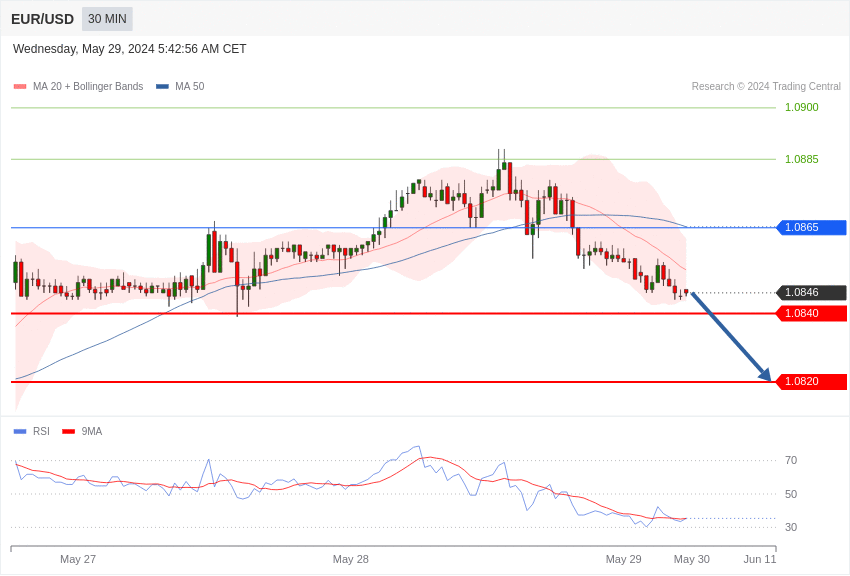Click the RSI 30 level label

pos(791,527)
